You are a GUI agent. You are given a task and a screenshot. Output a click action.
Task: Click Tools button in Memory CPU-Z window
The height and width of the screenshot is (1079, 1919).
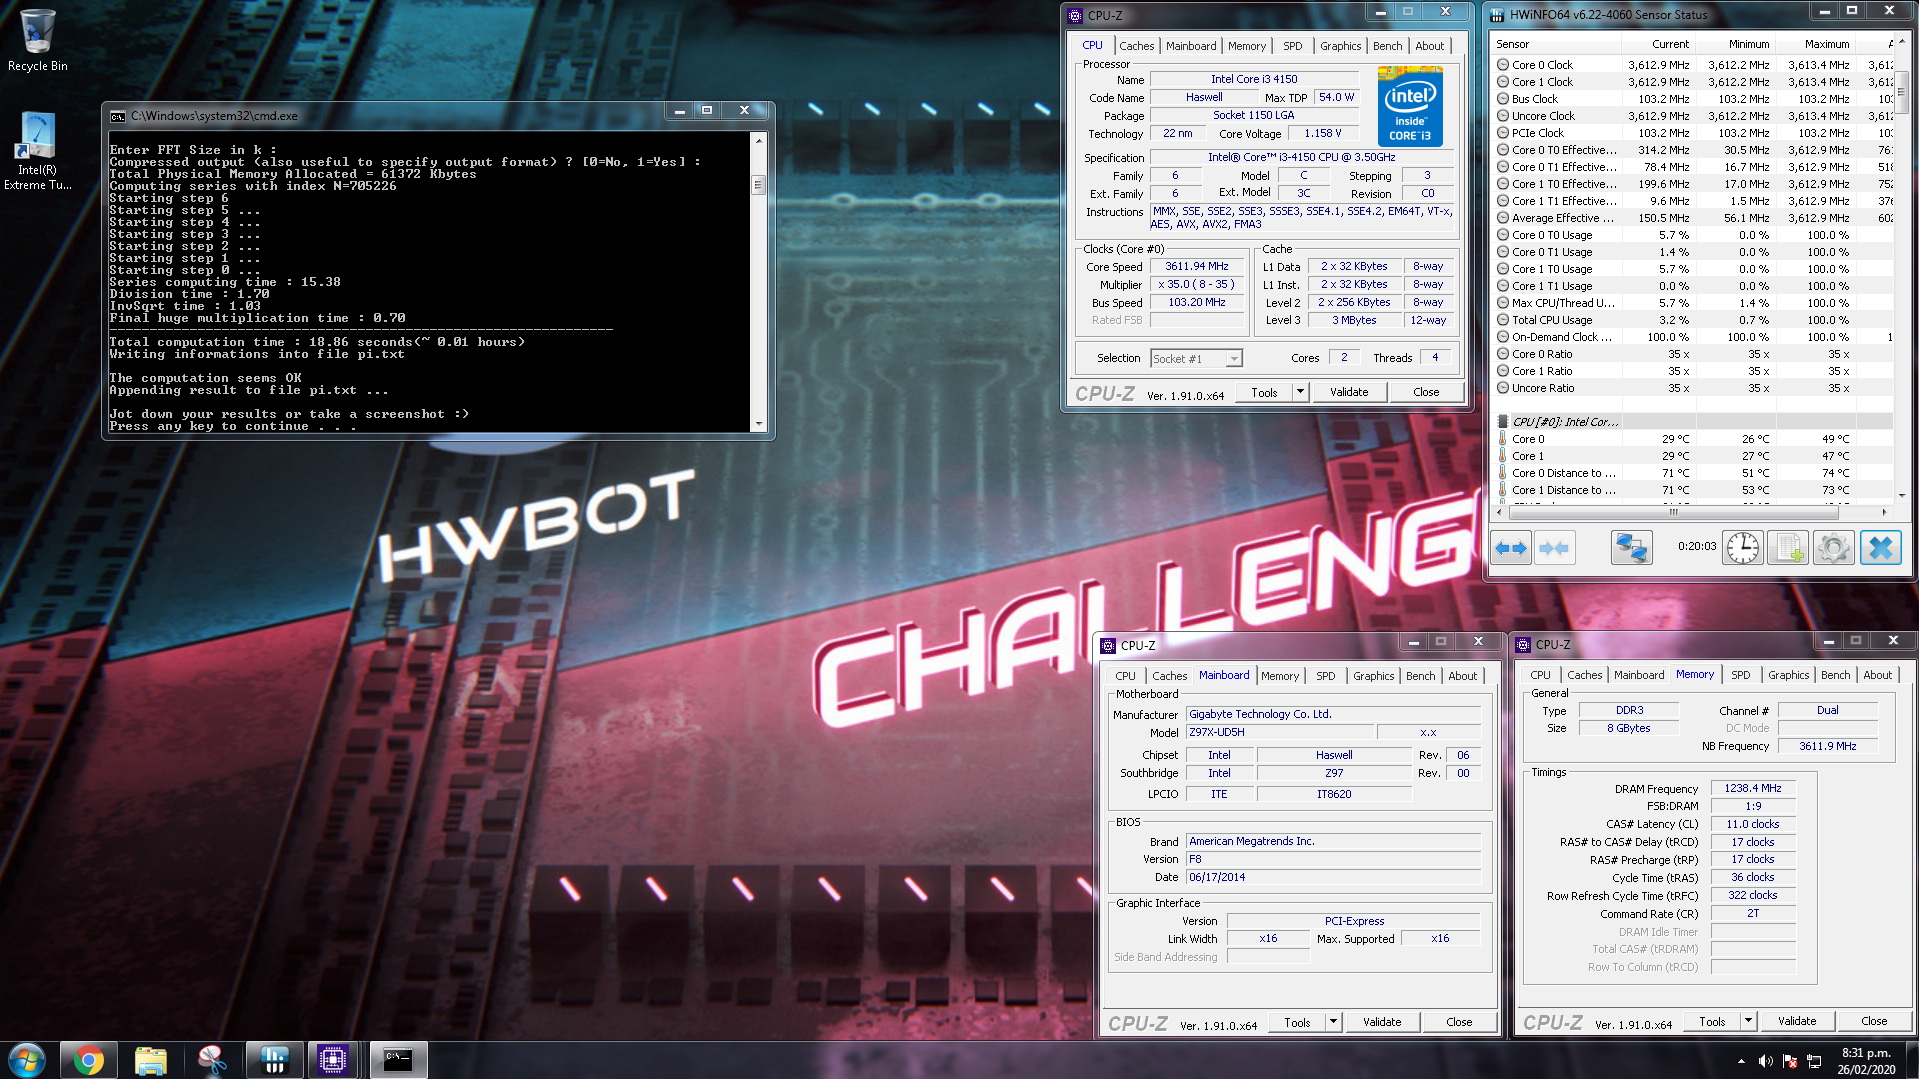point(1712,1021)
